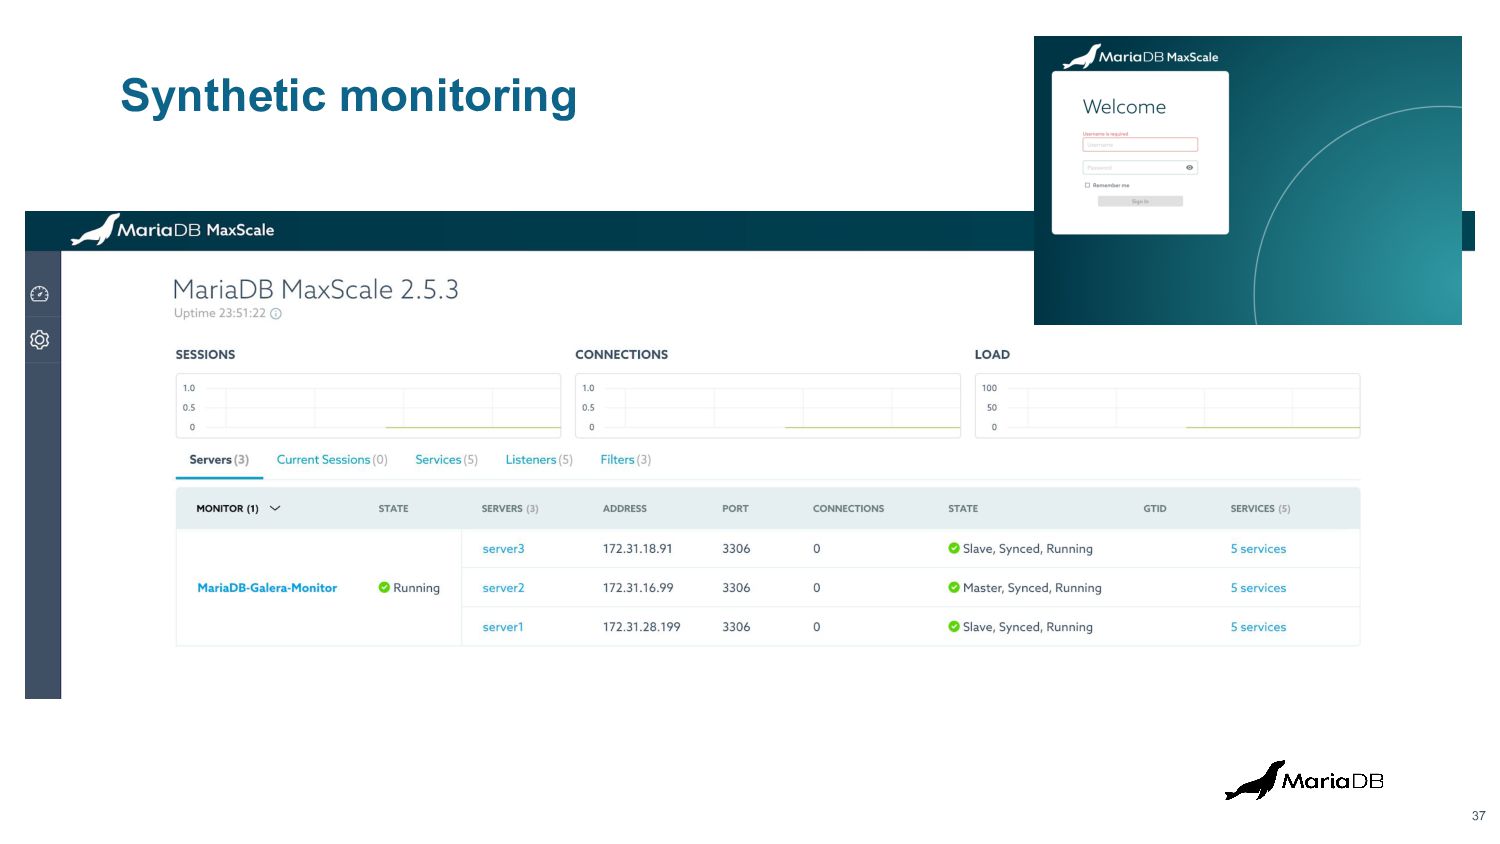
Task: Click the 'Uptime 23:51:22' text
Action: 220,314
